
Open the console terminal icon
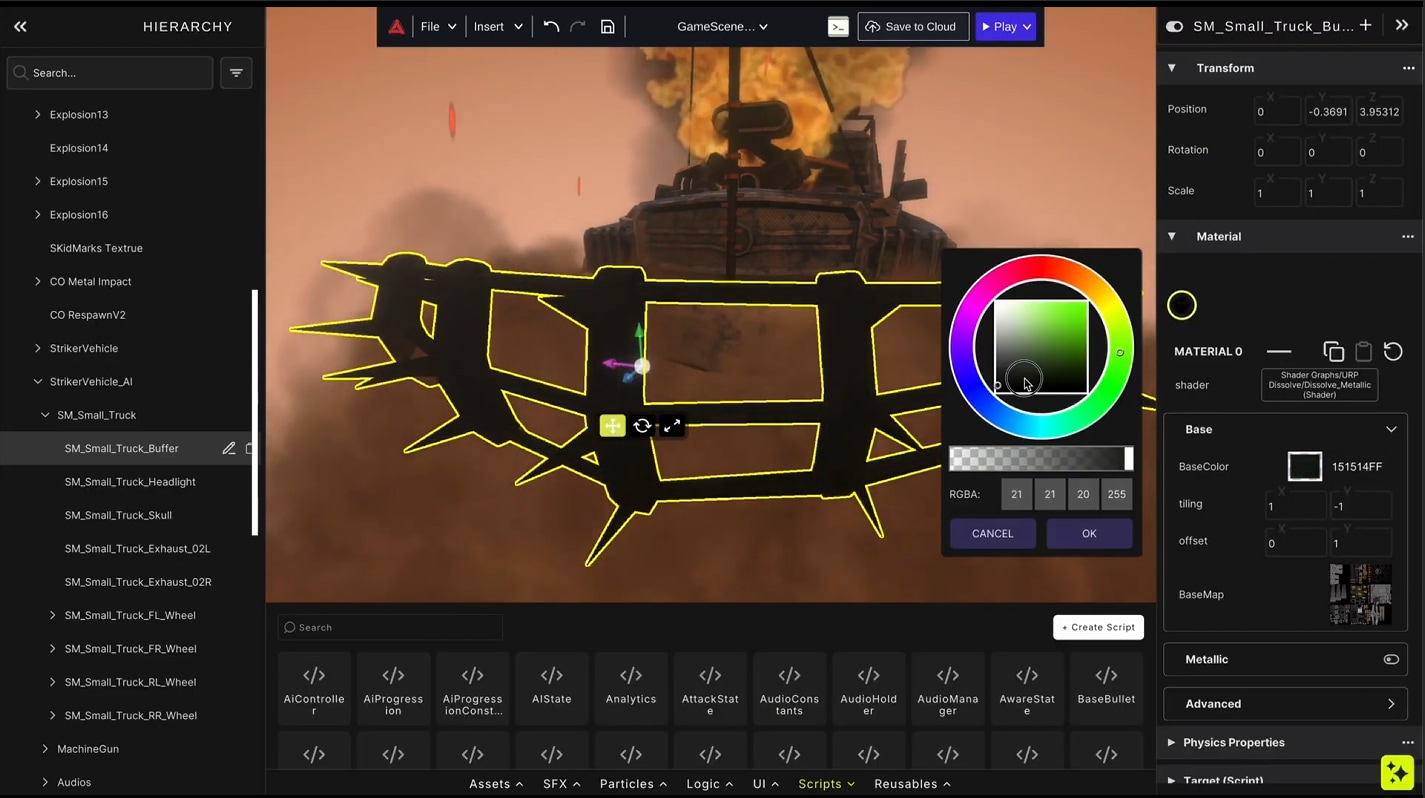(x=838, y=27)
